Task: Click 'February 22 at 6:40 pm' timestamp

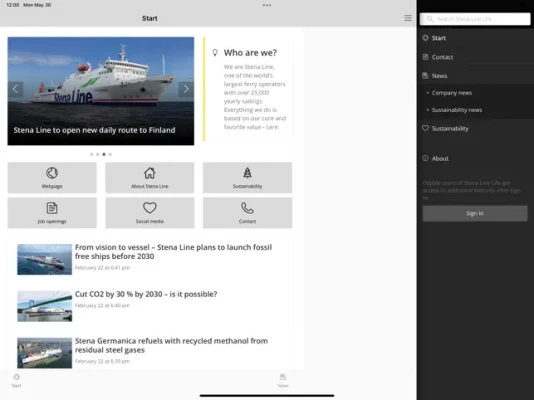Action: (x=102, y=305)
